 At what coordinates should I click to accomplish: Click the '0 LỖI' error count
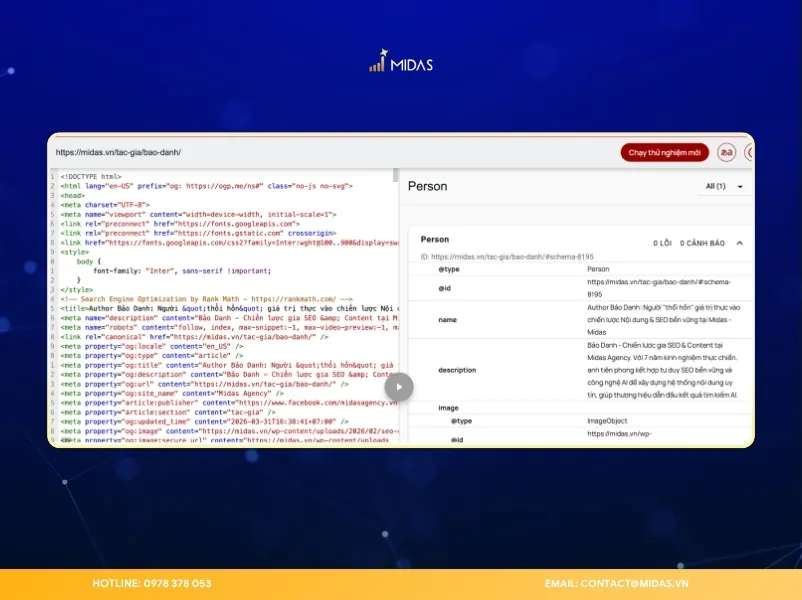[662, 243]
